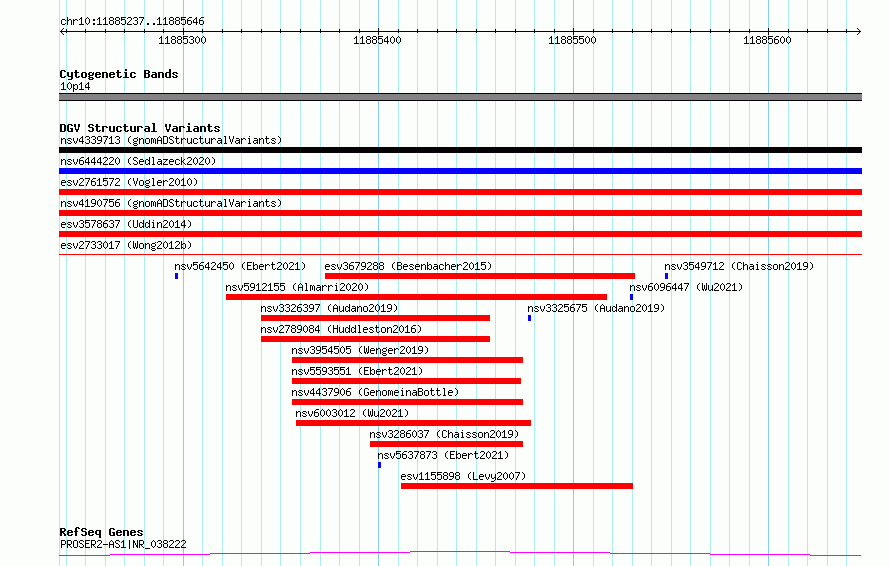Click the nsv3286037 (Chaisson2019) label
The height and width of the screenshot is (566, 890).
[x=444, y=434]
